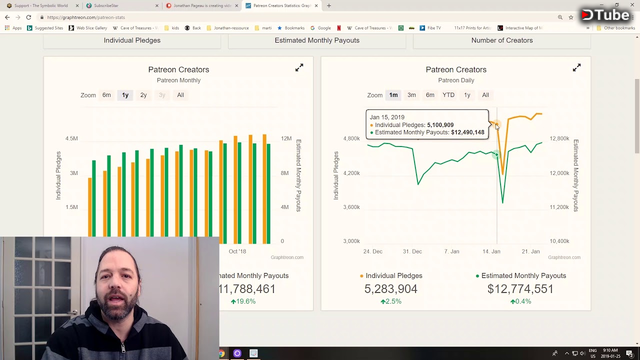This screenshot has width=640, height=360.
Task: Set daily chart zoom to 1y
Action: [x=467, y=95]
